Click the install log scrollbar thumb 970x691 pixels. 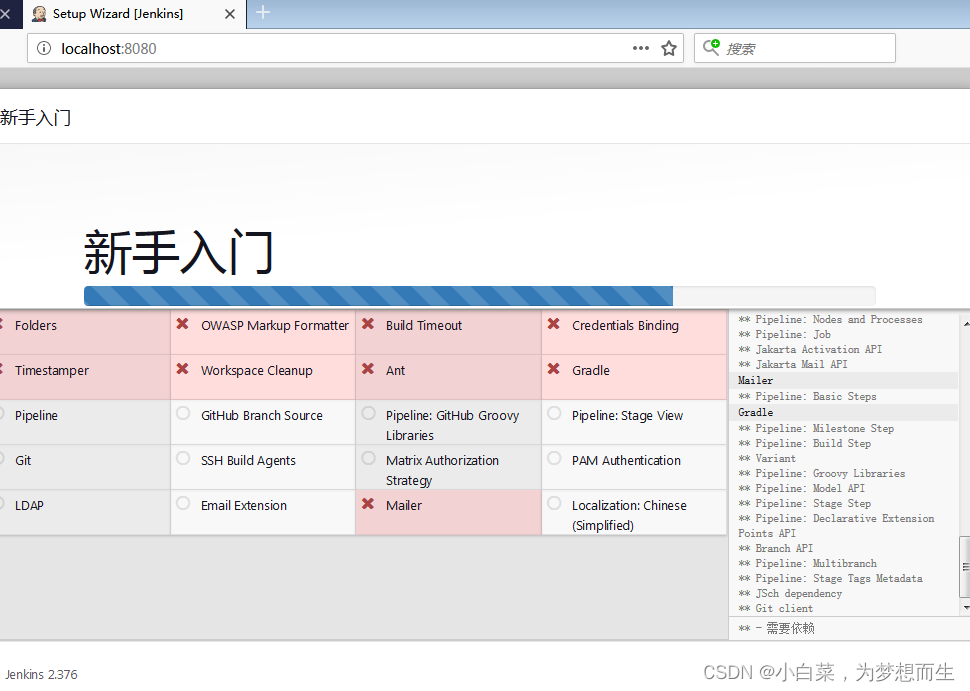[x=965, y=567]
